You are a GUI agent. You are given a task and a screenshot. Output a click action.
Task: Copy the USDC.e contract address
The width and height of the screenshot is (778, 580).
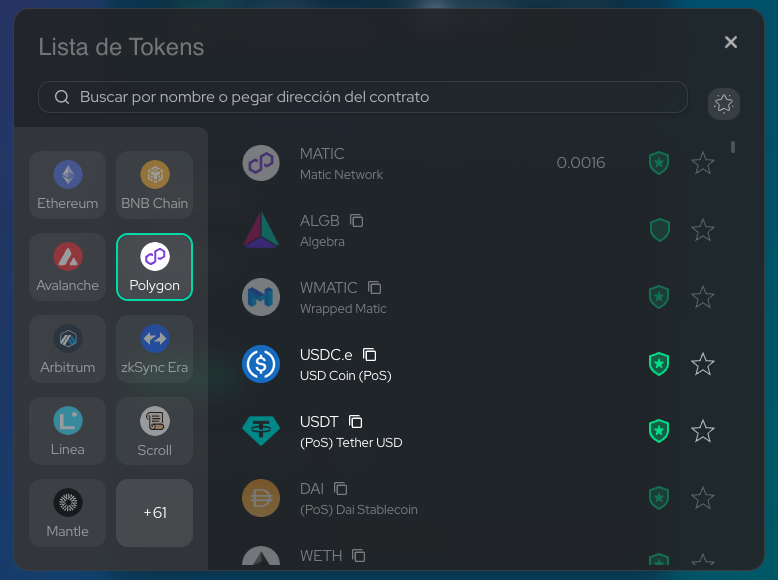369,355
